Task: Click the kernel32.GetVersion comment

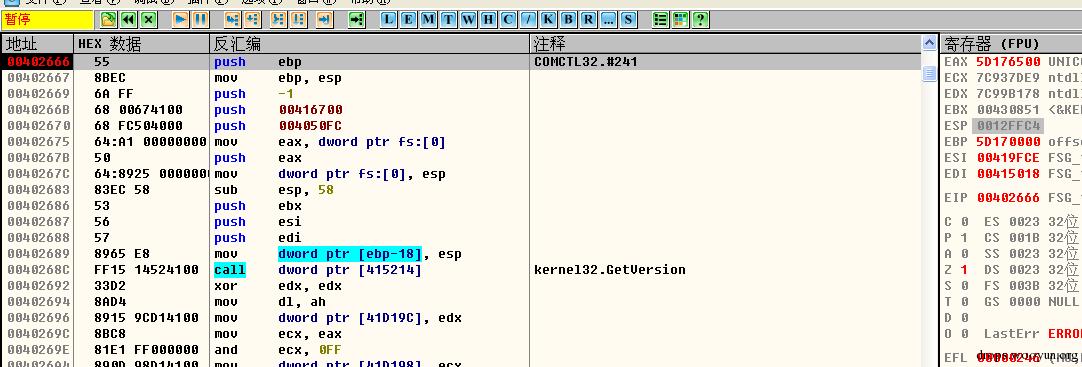Action: pyautogui.click(x=610, y=270)
